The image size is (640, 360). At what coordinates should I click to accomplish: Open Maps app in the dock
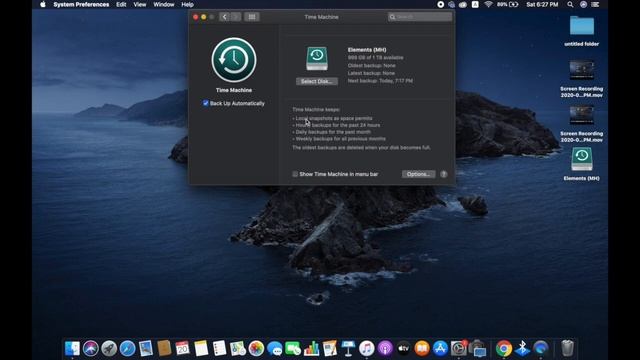point(238,349)
